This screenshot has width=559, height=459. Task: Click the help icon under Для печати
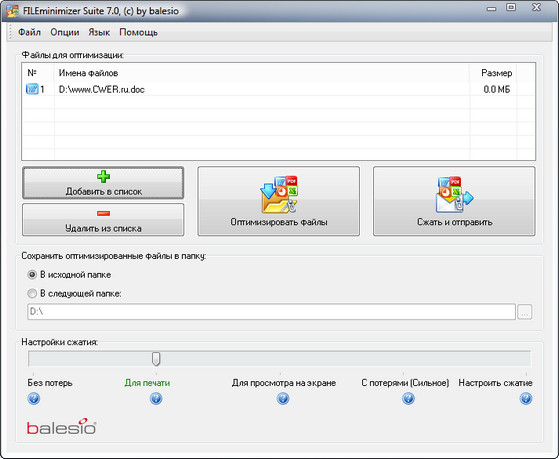[156, 398]
